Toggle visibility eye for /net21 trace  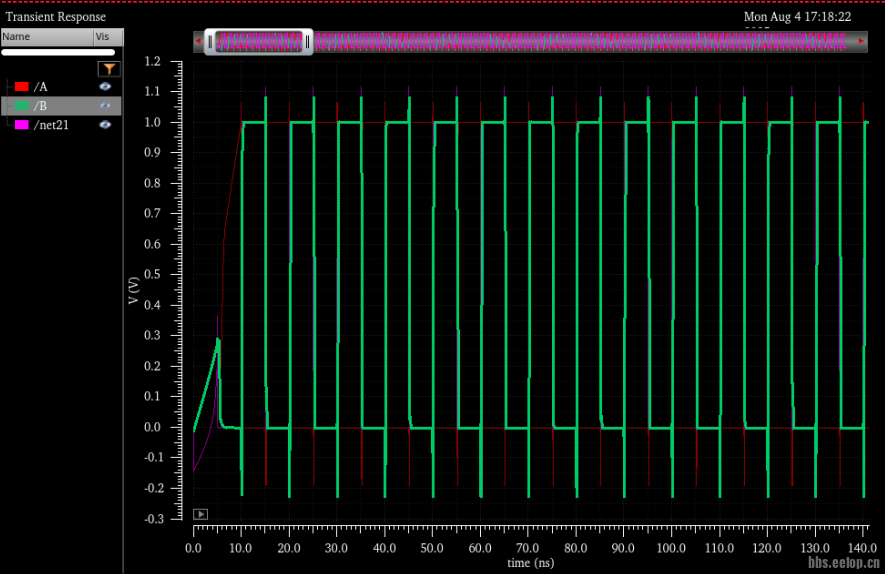click(105, 125)
